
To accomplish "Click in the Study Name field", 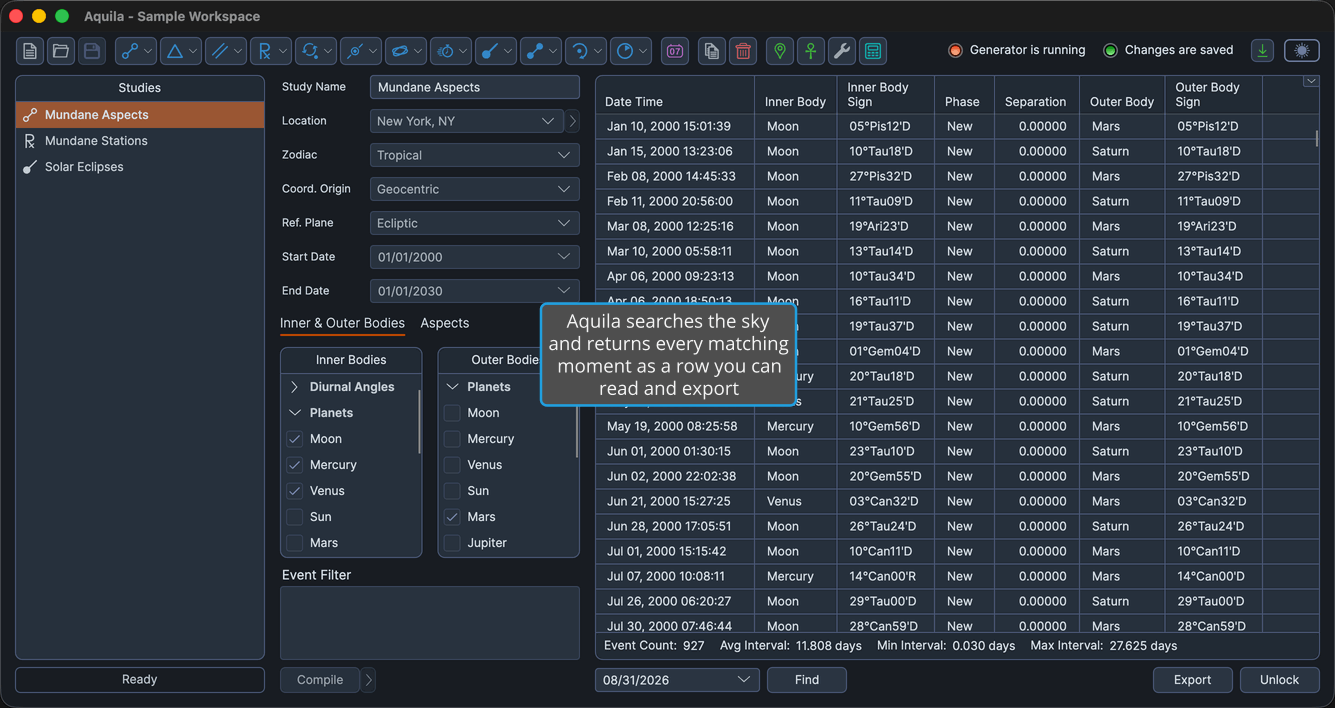I will [474, 87].
